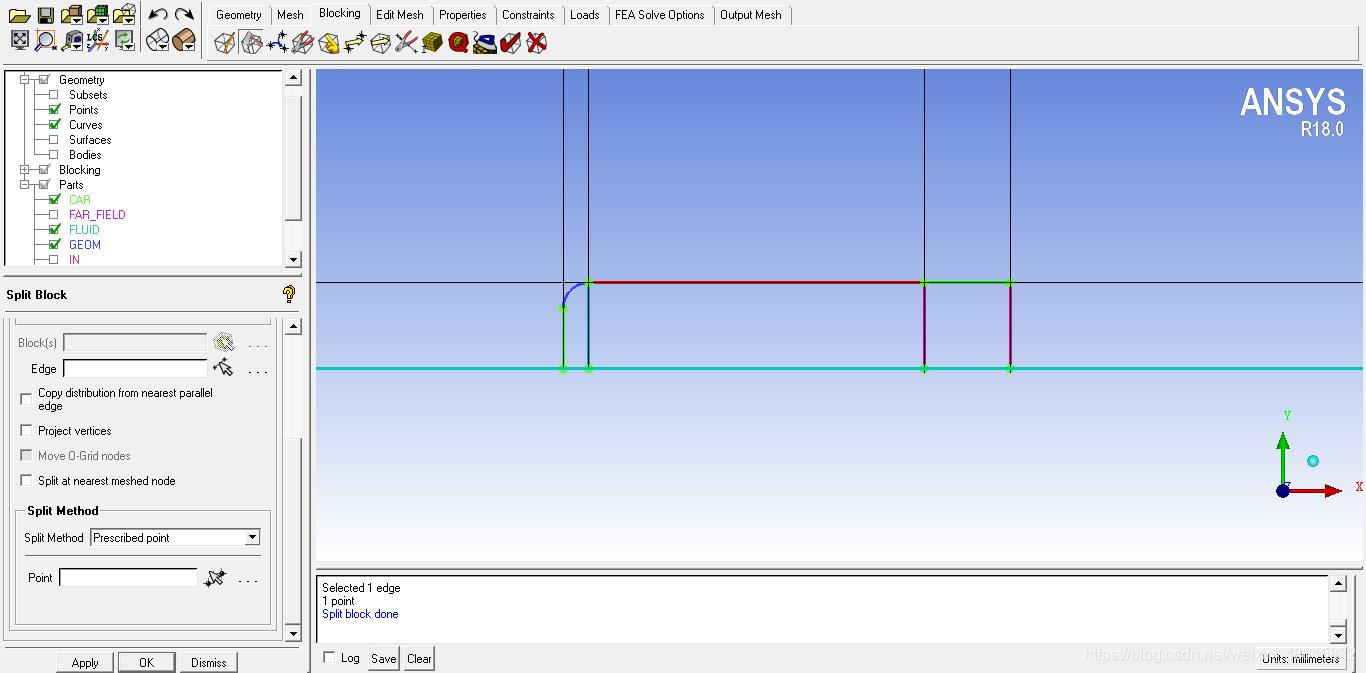
Task: Click the Clear log button
Action: pos(419,658)
